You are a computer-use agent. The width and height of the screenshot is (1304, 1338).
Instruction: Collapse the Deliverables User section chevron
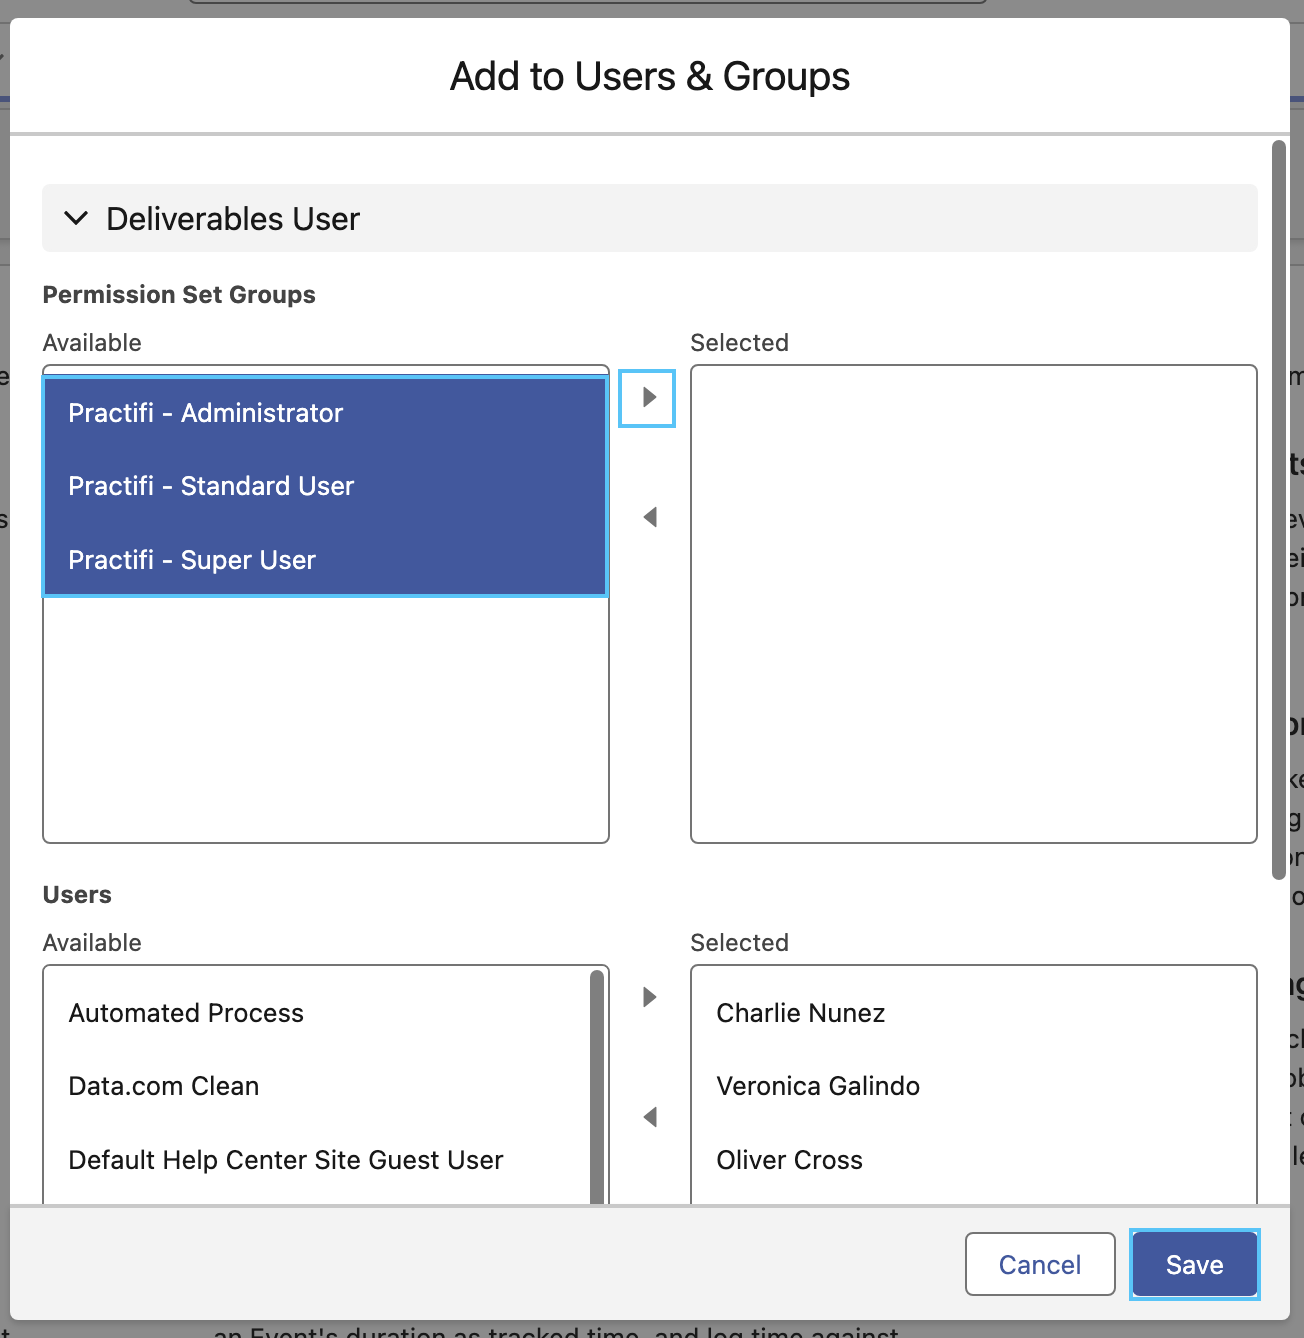click(x=76, y=218)
